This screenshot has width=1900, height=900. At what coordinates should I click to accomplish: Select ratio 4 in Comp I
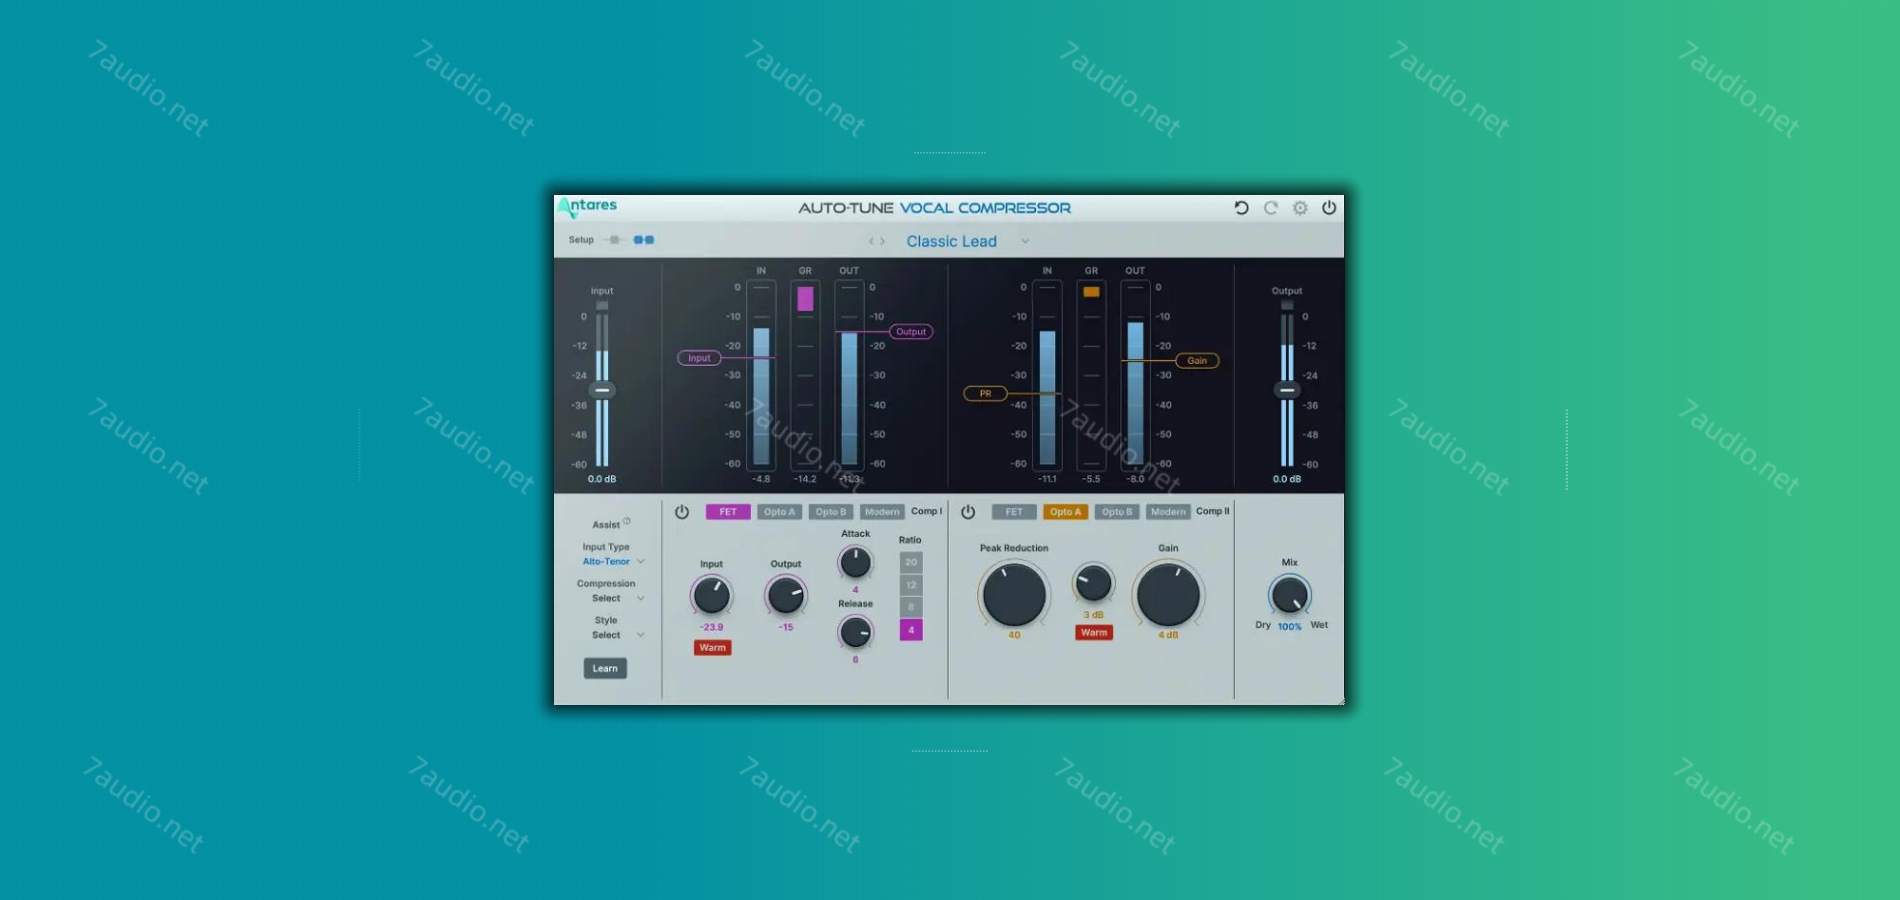pos(911,630)
